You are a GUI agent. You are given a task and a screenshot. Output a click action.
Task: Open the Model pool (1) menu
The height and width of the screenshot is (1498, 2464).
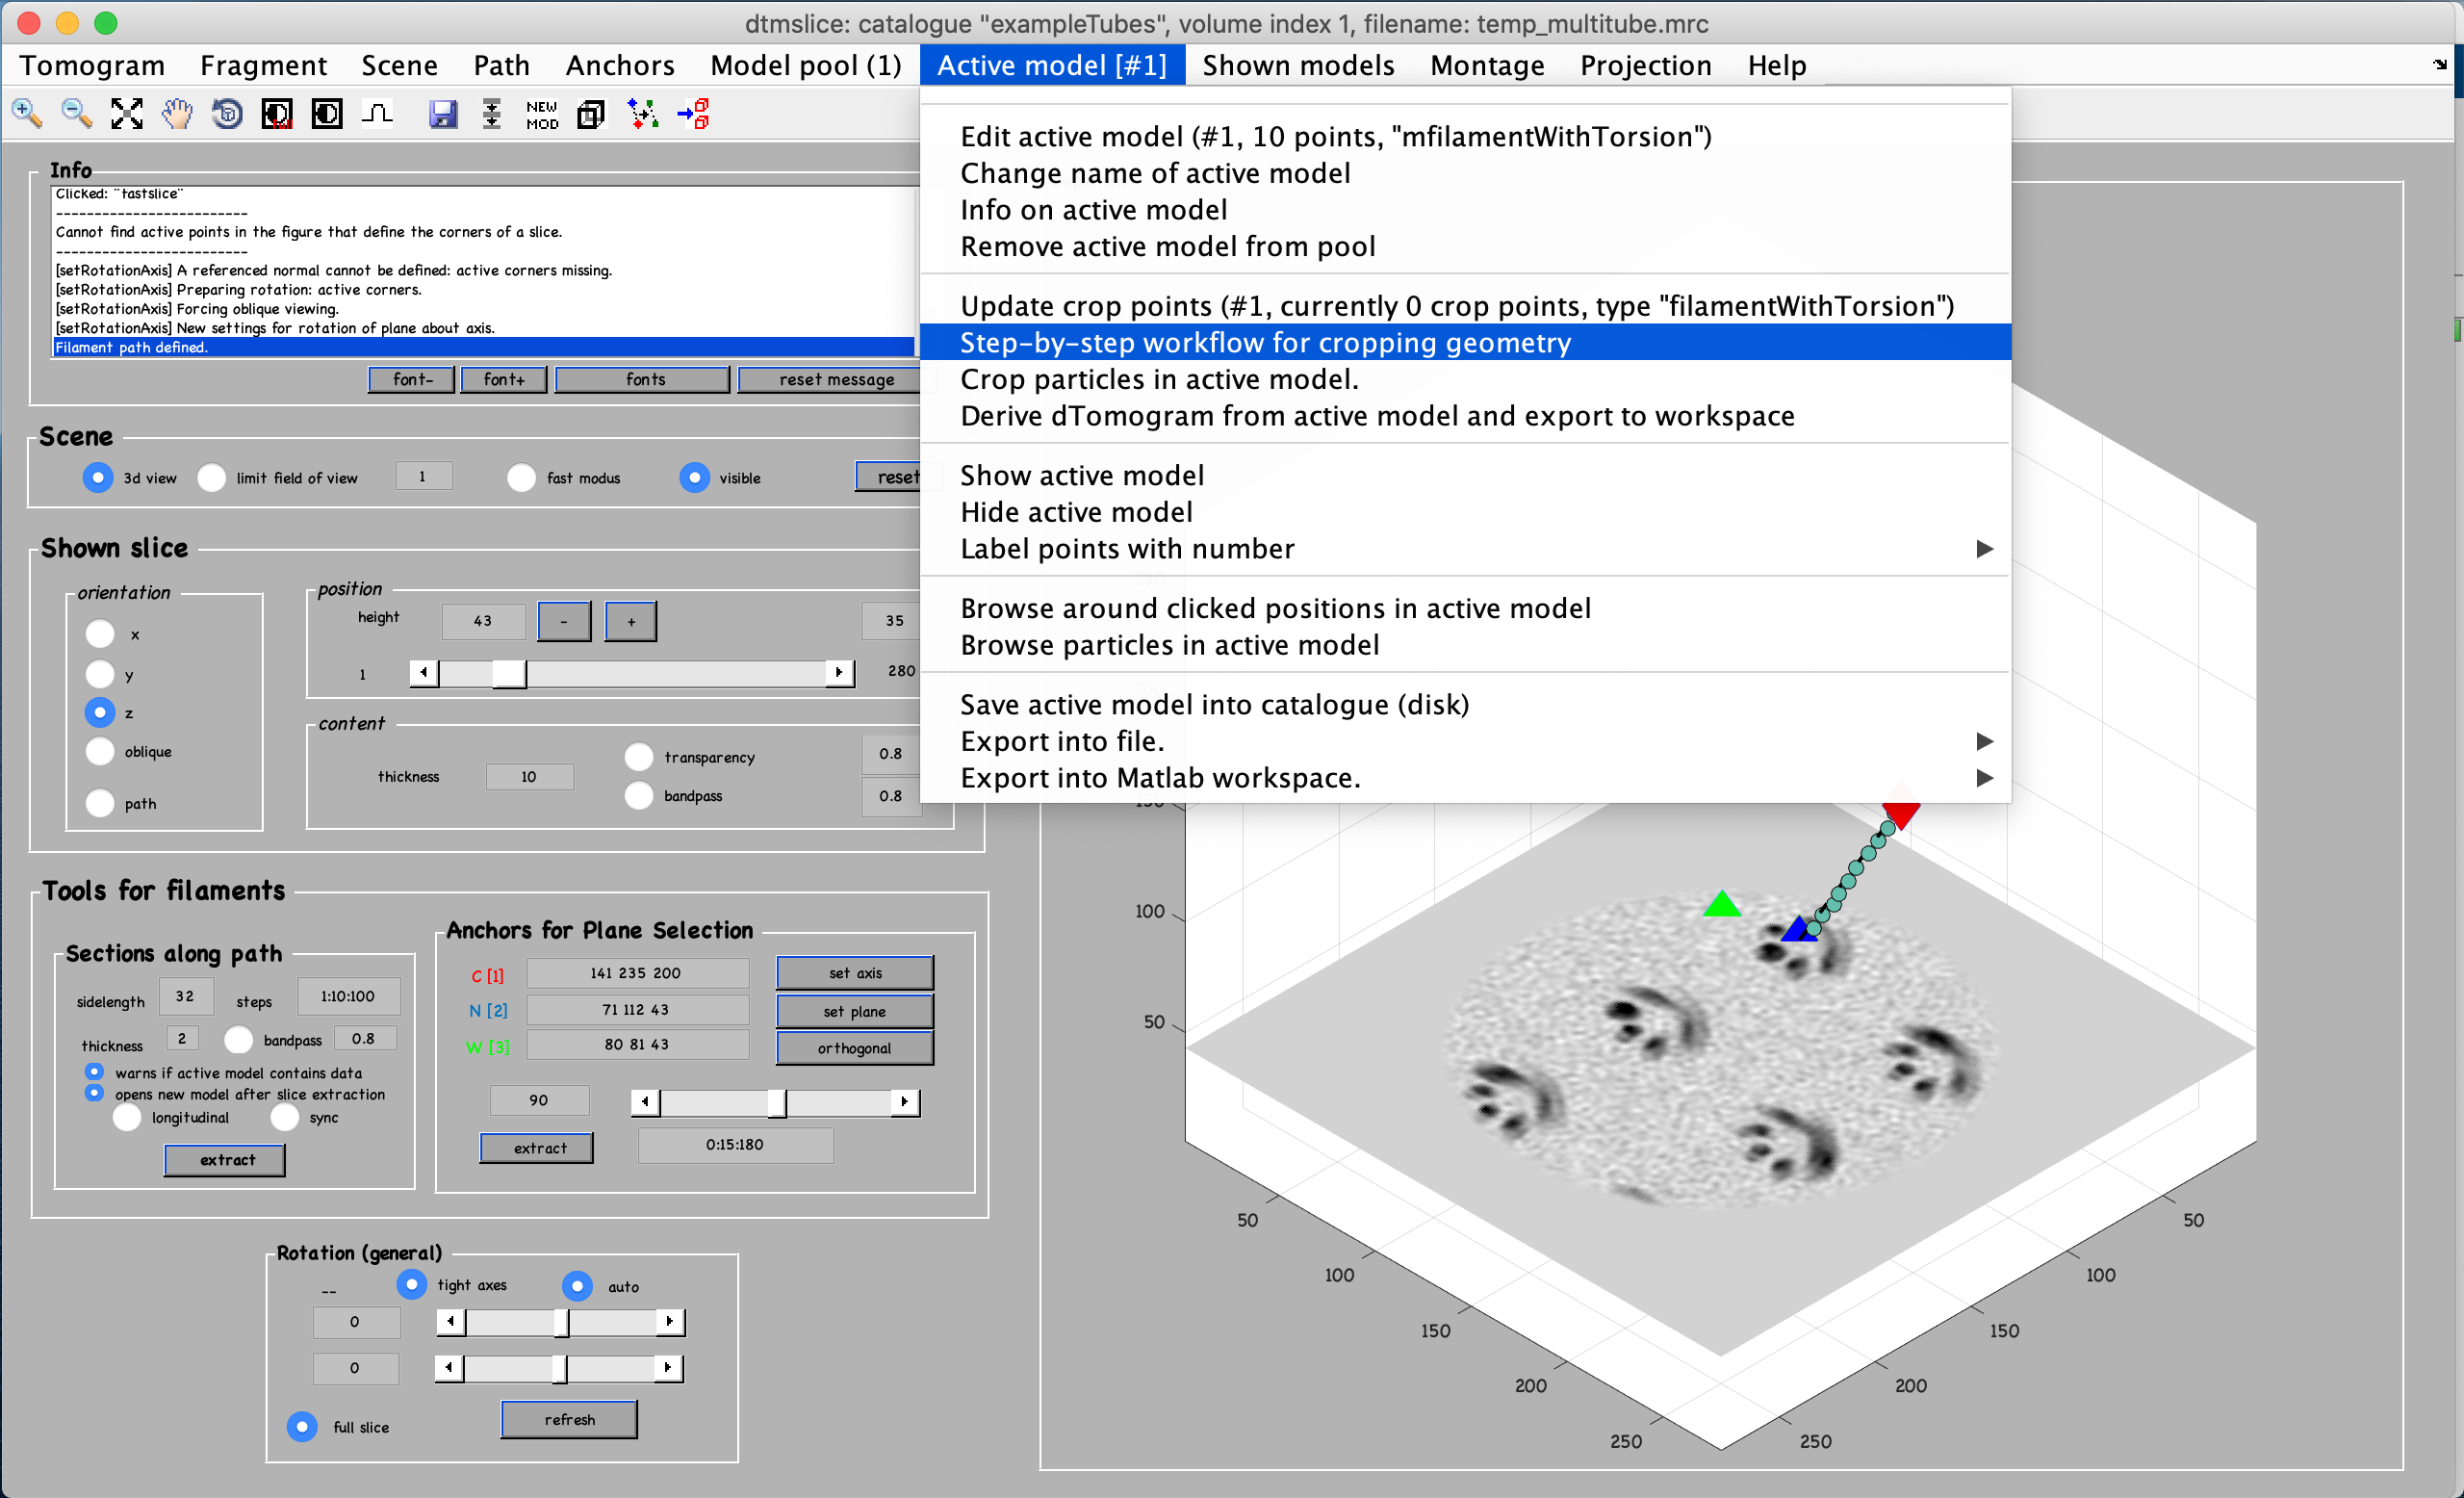(x=806, y=66)
